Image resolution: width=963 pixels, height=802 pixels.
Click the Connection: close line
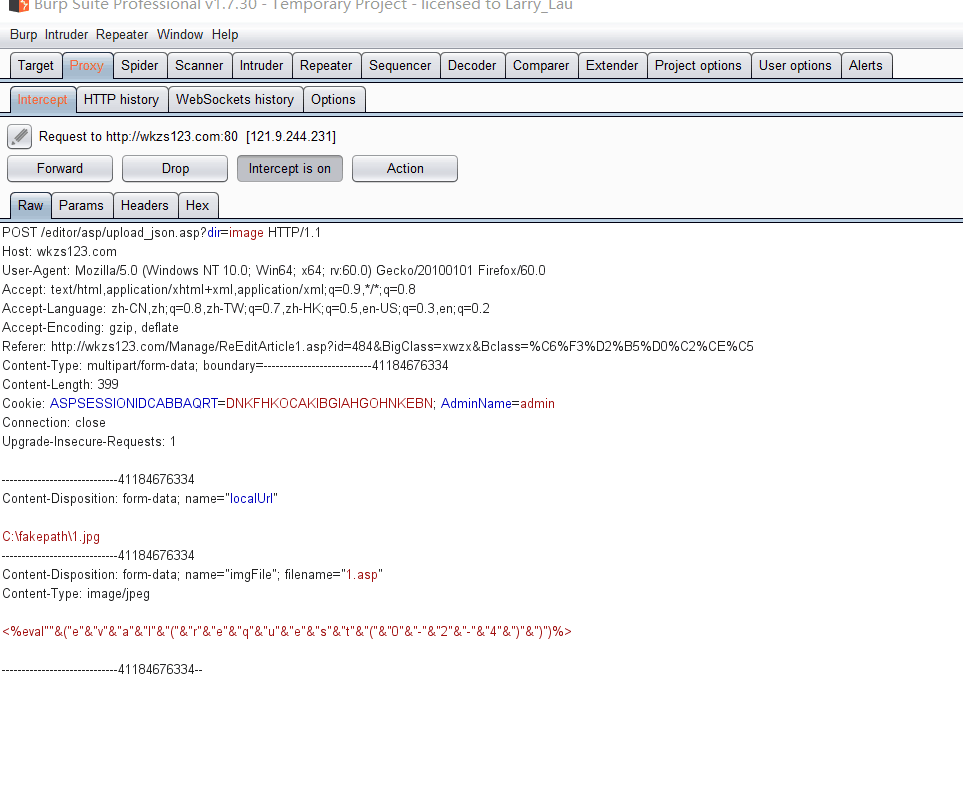click(54, 423)
